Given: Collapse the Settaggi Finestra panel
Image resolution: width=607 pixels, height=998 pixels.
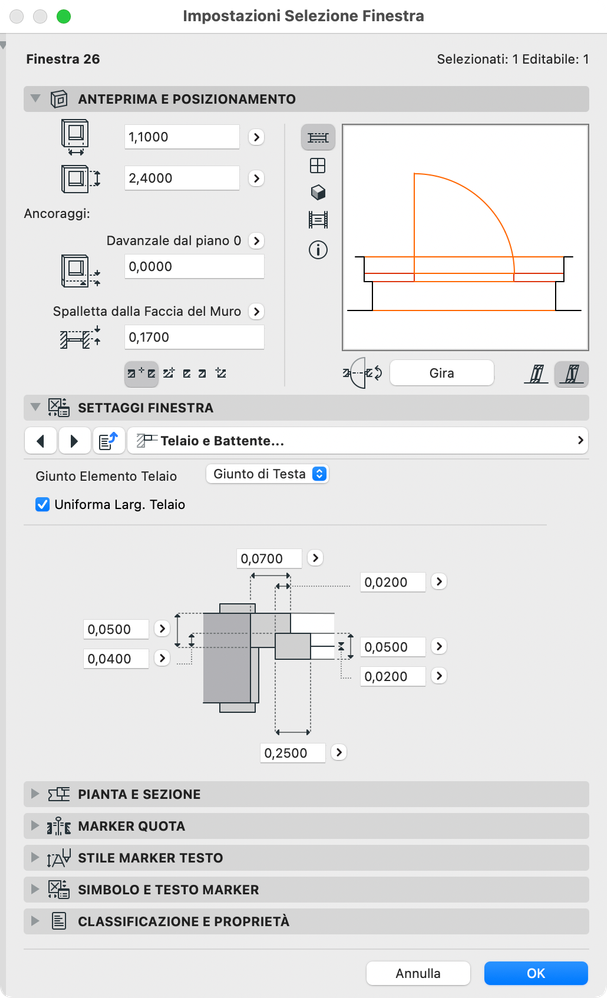Looking at the screenshot, I should coord(36,407).
